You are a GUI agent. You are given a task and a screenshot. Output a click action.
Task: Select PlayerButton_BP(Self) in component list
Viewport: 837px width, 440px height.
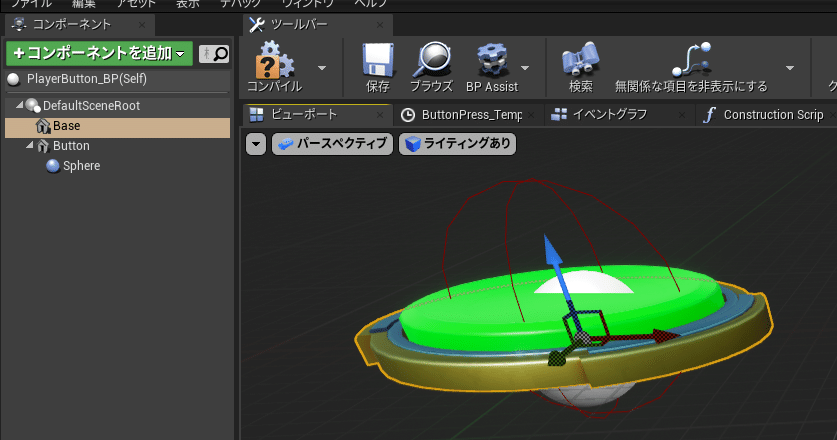point(117,79)
